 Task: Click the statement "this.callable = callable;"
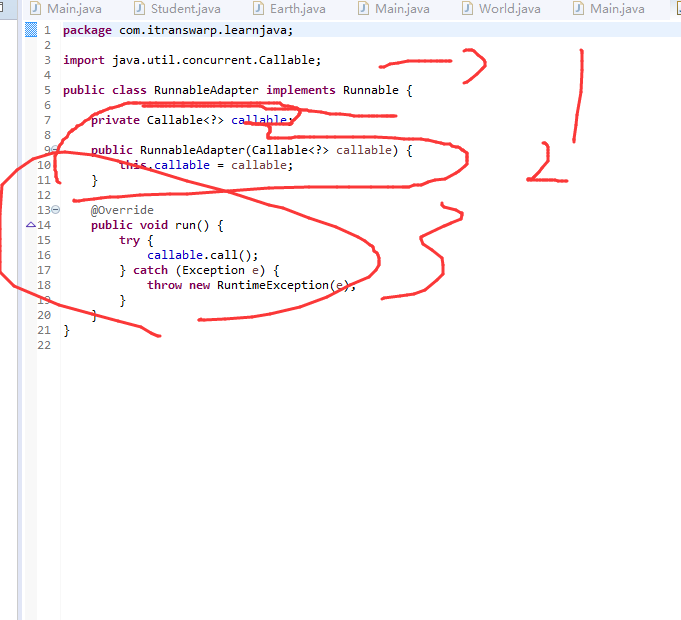click(206, 165)
